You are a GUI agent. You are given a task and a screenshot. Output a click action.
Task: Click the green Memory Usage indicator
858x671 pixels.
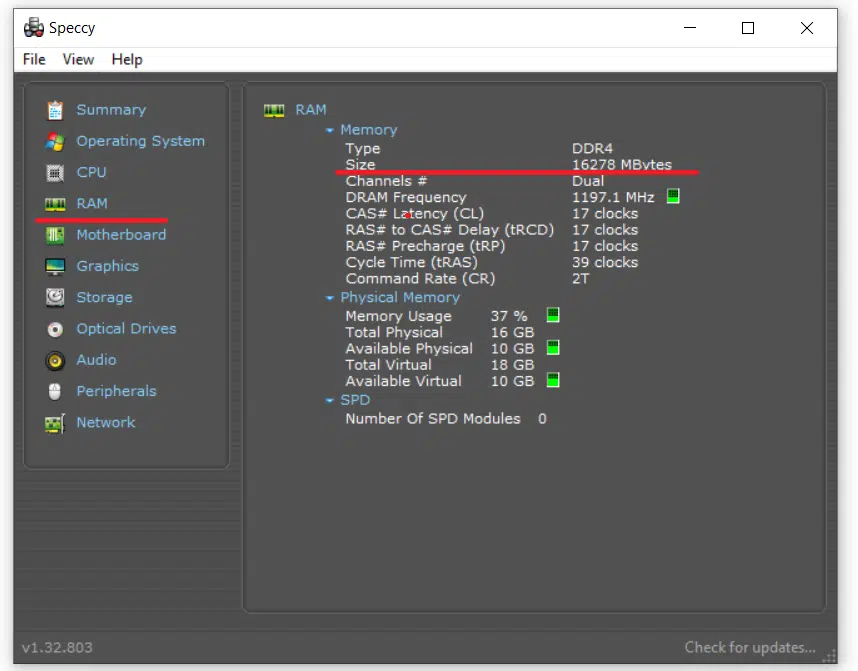point(553,315)
